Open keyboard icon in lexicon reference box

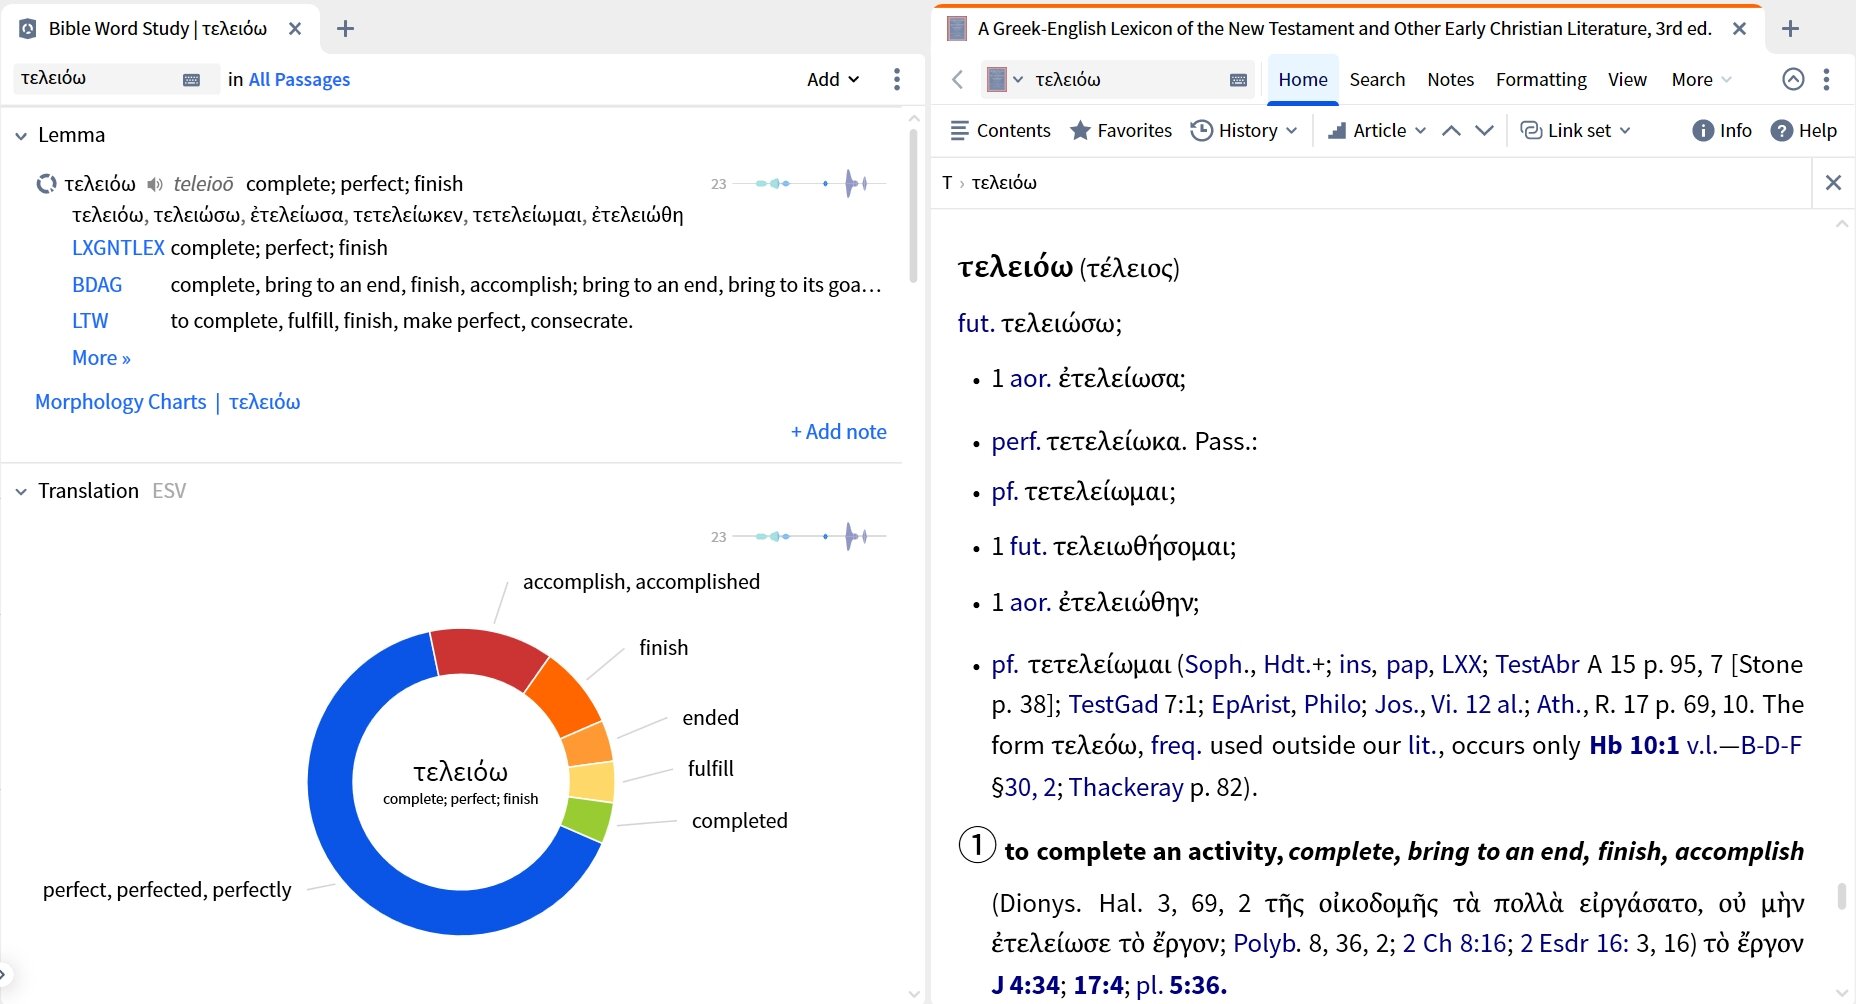(1238, 80)
